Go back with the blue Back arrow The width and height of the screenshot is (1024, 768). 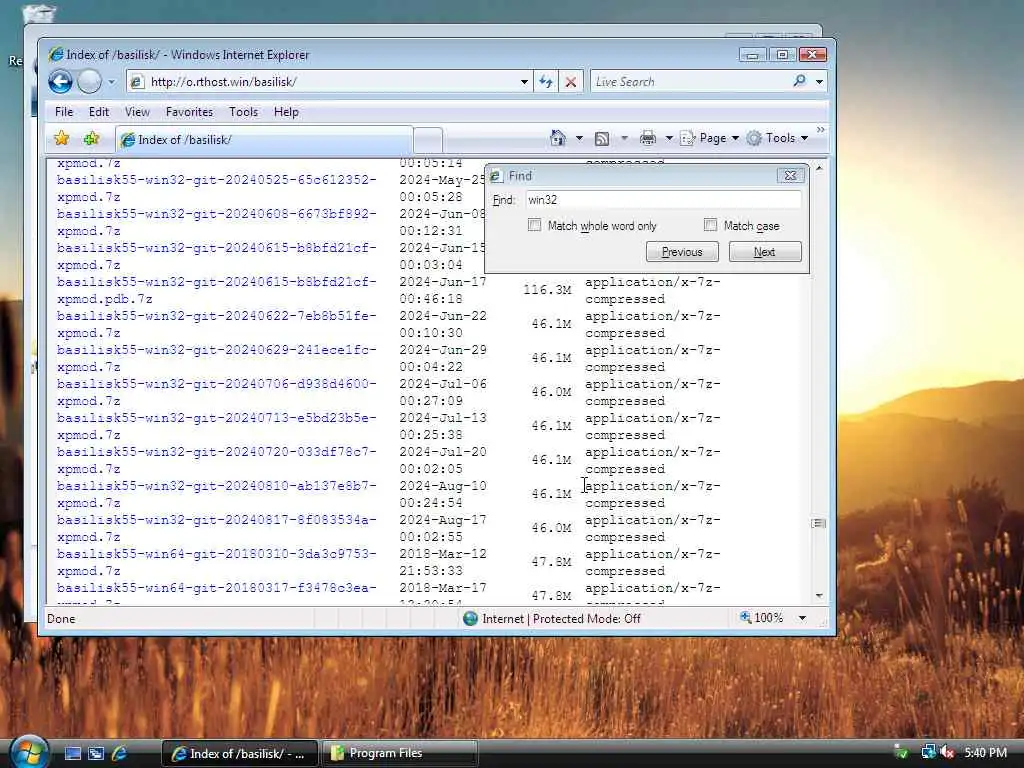coord(60,82)
